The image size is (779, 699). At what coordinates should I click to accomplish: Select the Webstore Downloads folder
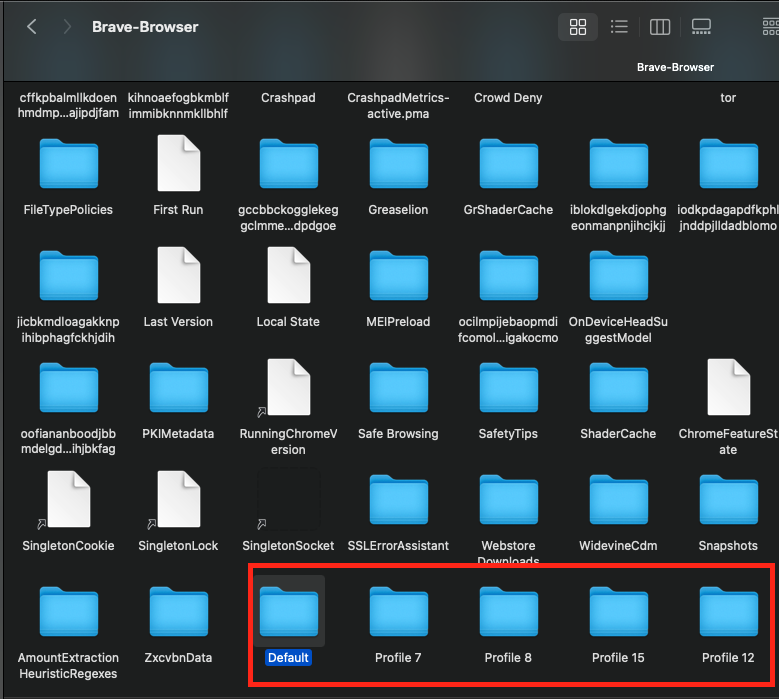point(508,500)
